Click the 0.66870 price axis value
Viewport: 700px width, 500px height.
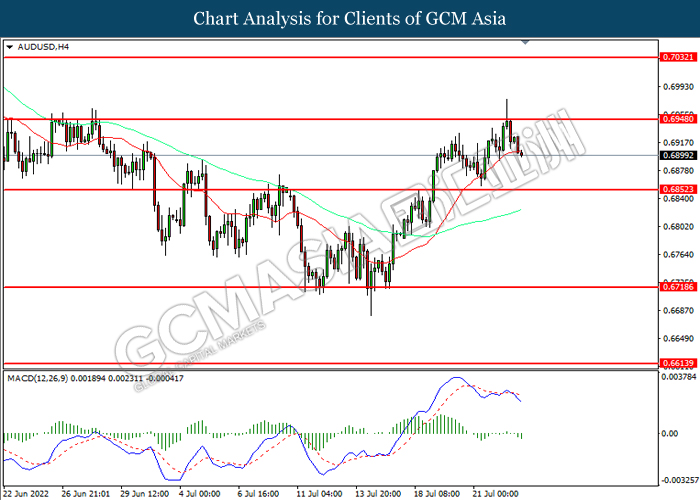point(679,310)
